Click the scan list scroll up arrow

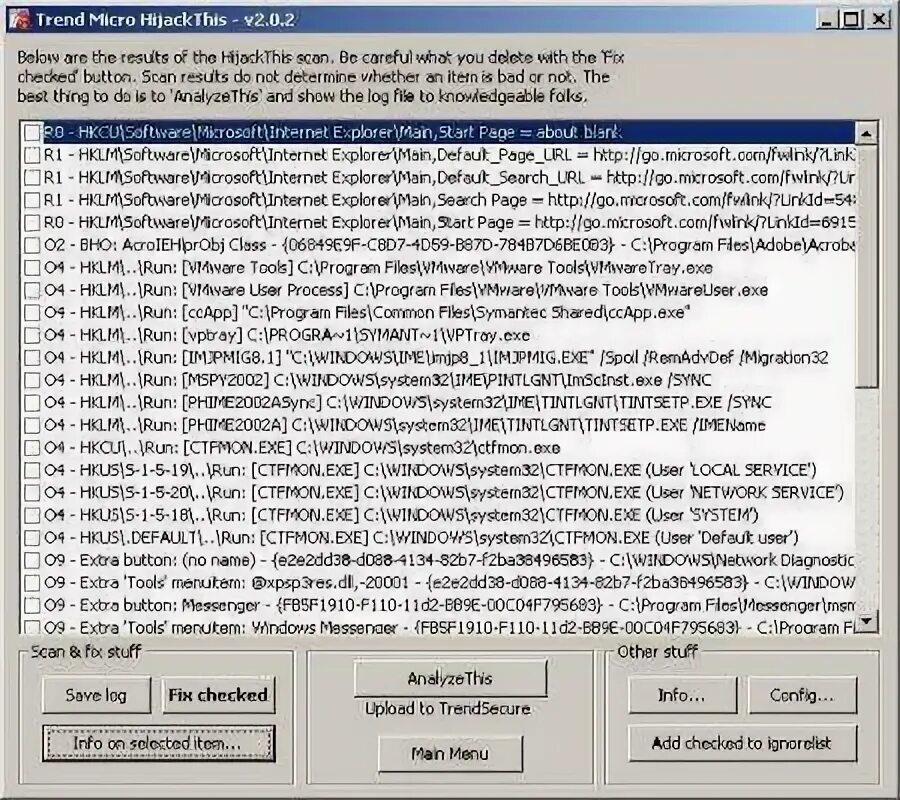coord(866,134)
